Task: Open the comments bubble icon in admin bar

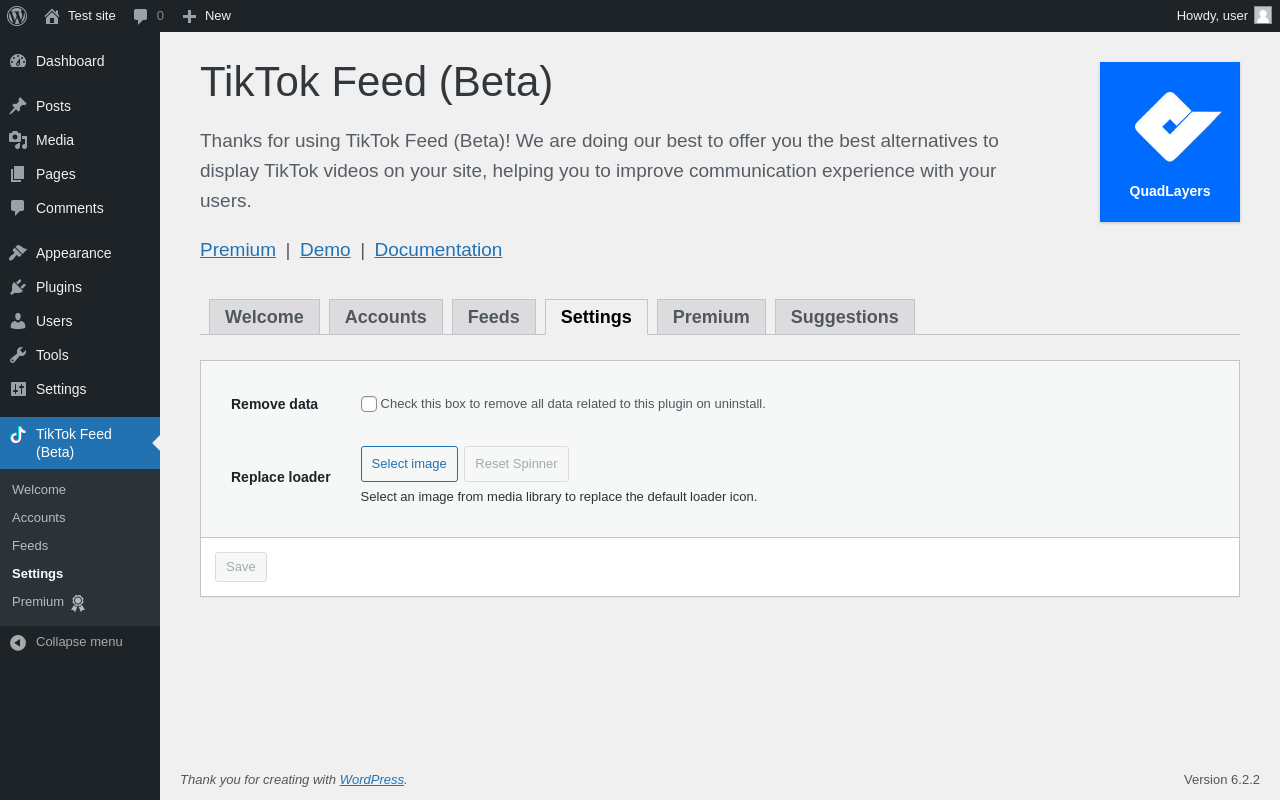Action: pos(141,16)
